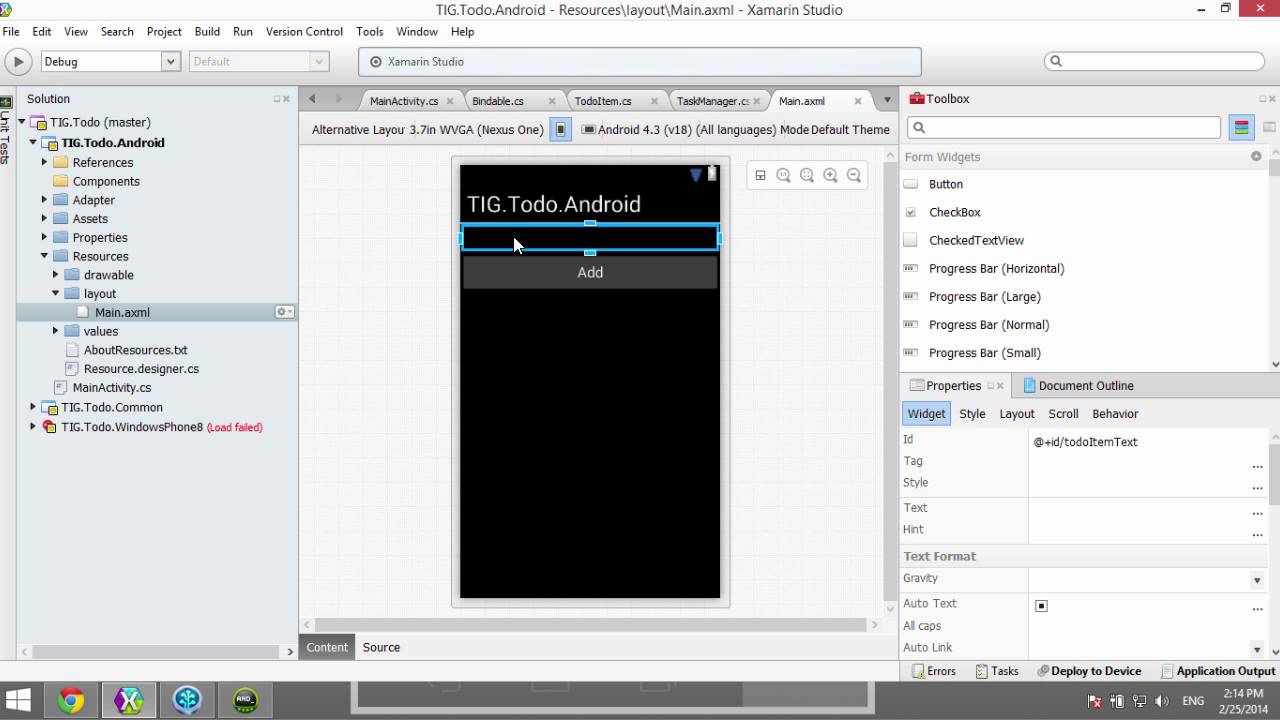1280x720 pixels.
Task: Click the volume icon in system tray
Action: coord(1162,701)
